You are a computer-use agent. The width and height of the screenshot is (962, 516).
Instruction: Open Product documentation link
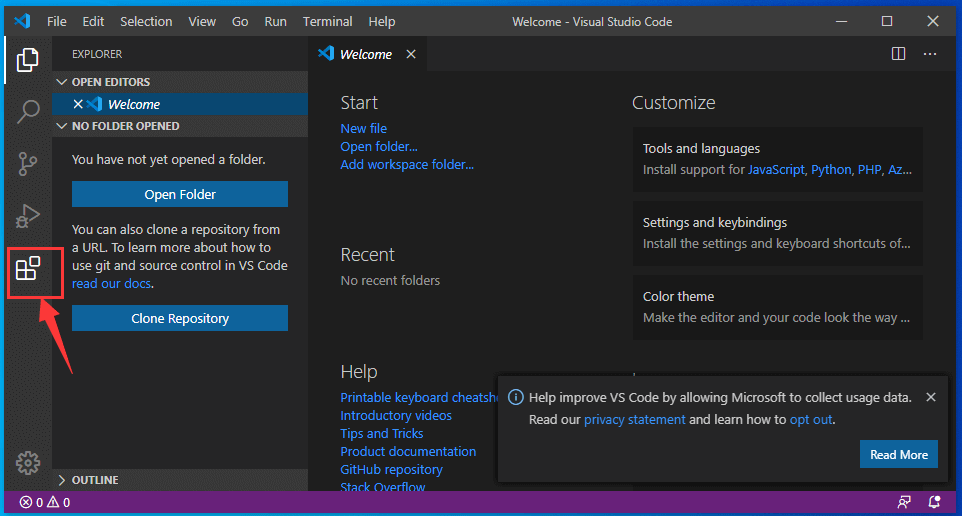coord(408,451)
